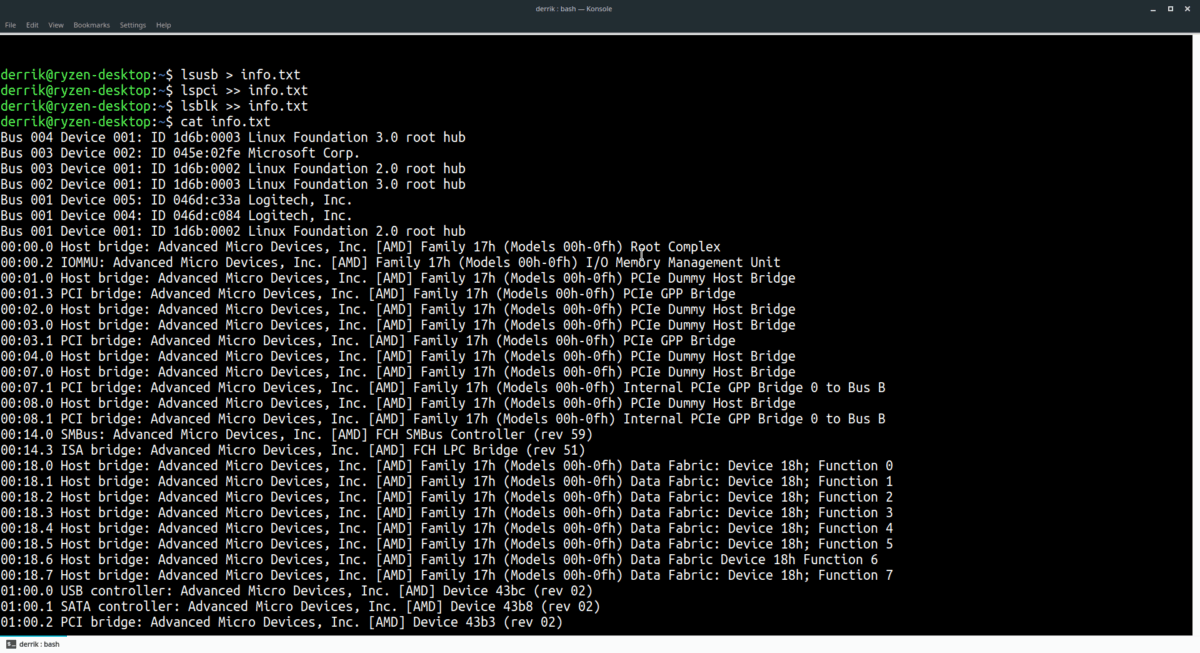Image resolution: width=1200 pixels, height=653 pixels.
Task: Open the Edit menu
Action: click(x=33, y=24)
